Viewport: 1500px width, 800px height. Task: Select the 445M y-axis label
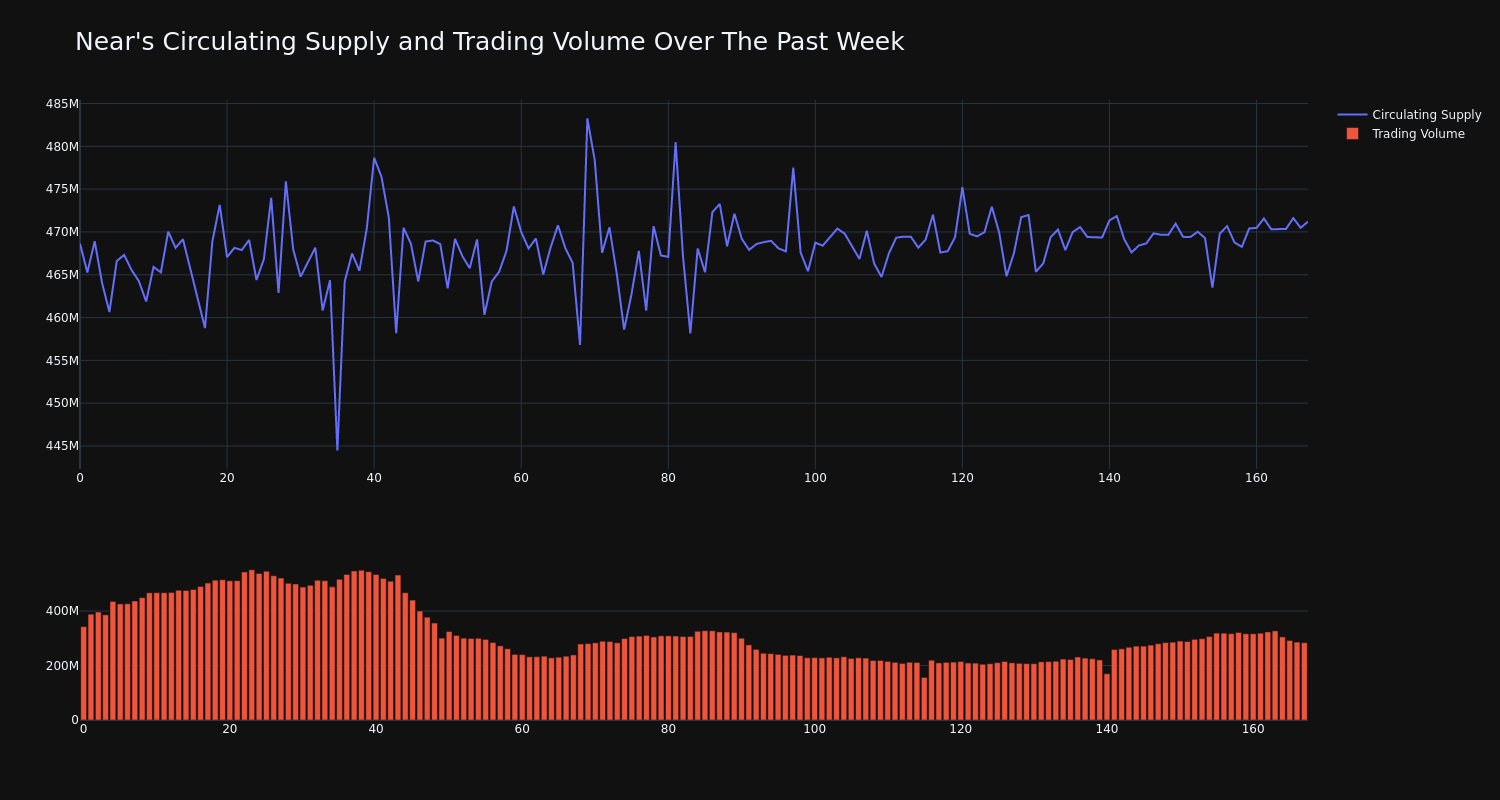62,446
